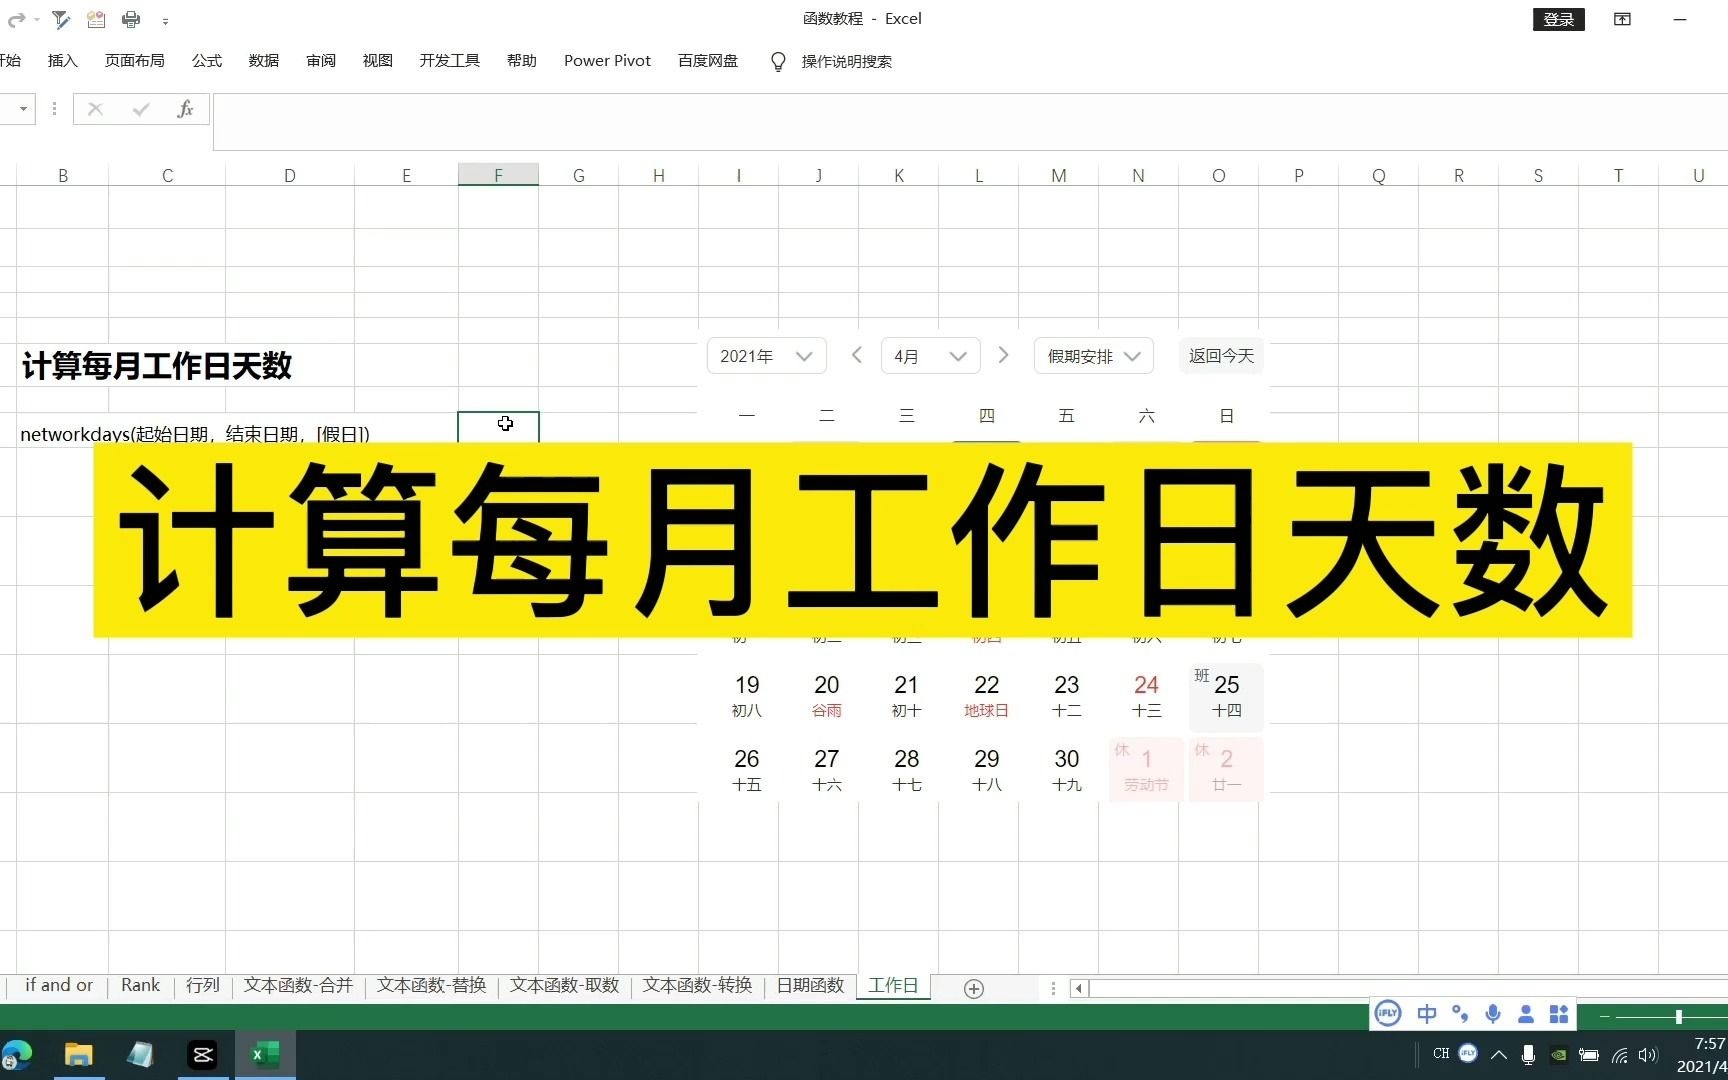Click the confirm checkmark in the formula bar

[141, 109]
